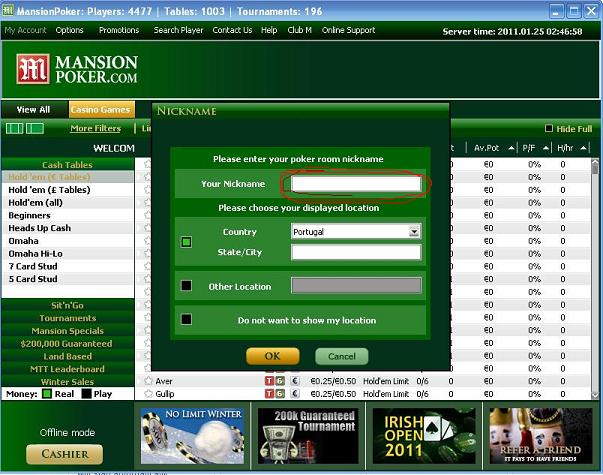The image size is (603, 475).
Task: Open the Club M menu
Action: point(299,30)
